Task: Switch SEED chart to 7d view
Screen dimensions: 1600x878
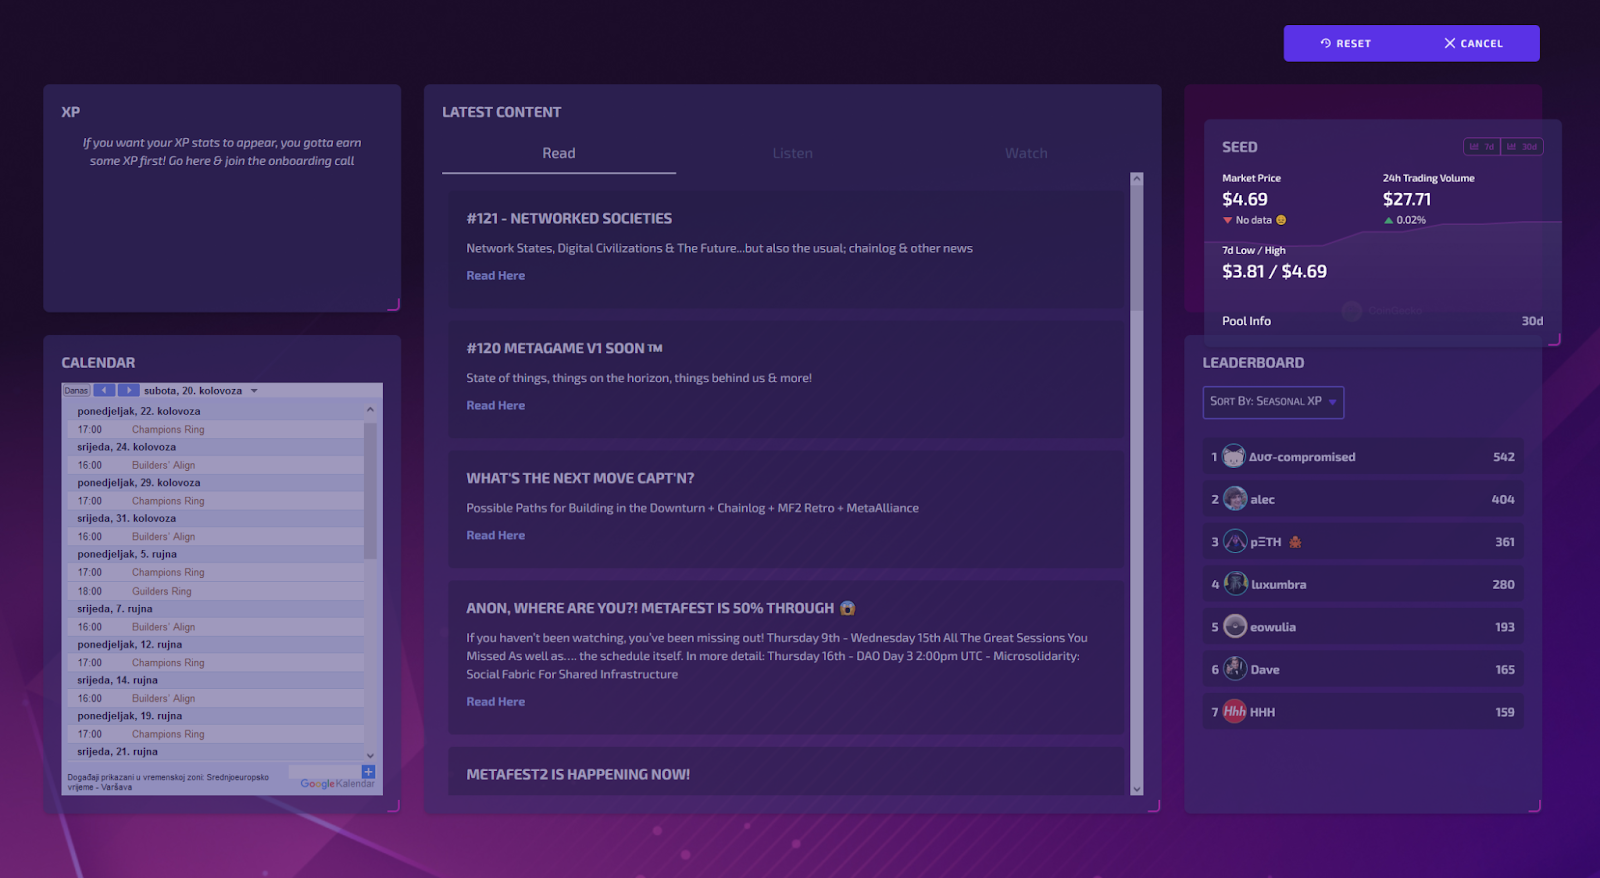Action: click(1482, 147)
